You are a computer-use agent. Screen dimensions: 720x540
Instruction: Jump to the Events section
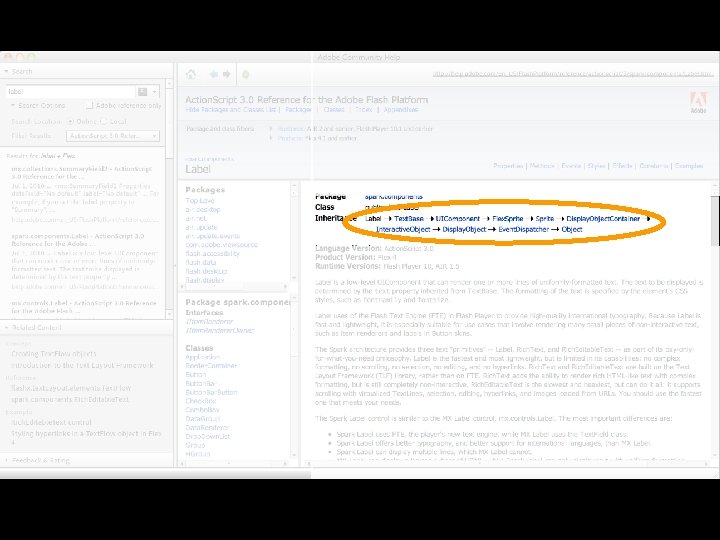pyautogui.click(x=571, y=166)
